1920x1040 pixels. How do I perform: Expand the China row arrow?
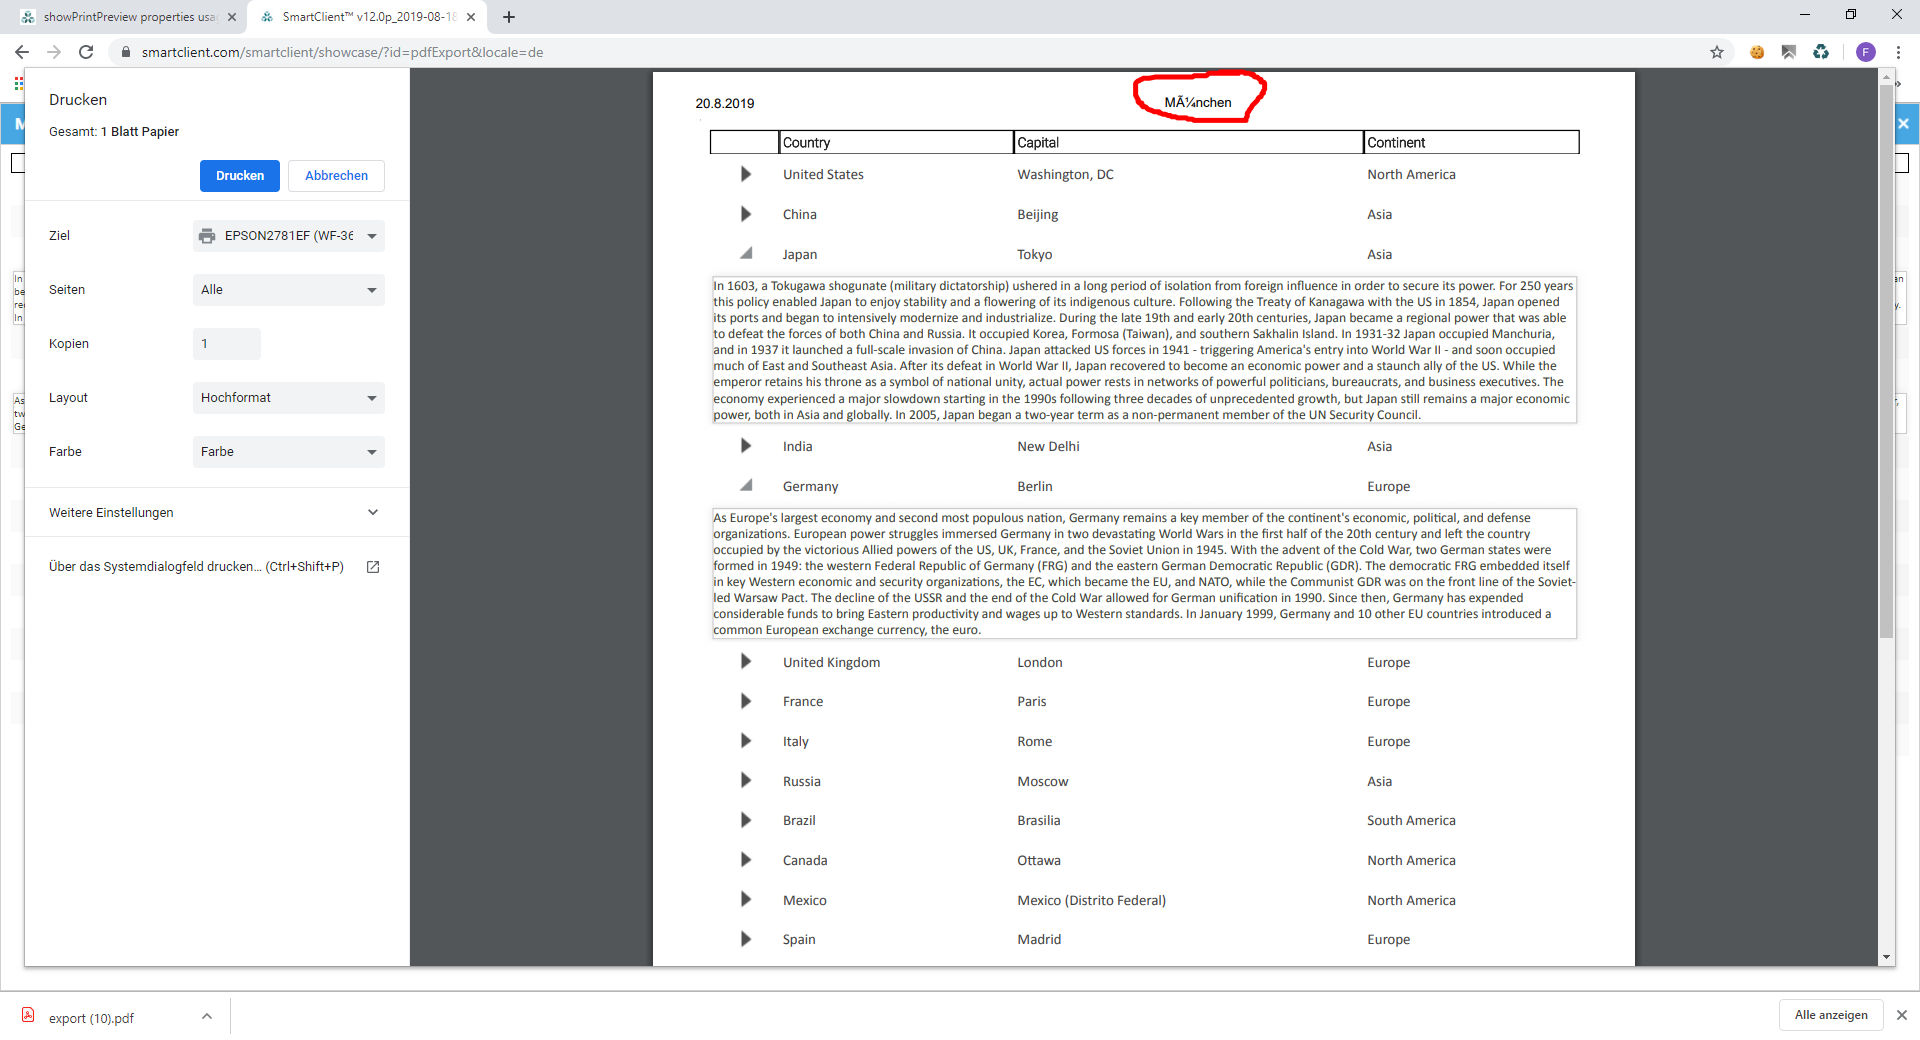(x=745, y=214)
